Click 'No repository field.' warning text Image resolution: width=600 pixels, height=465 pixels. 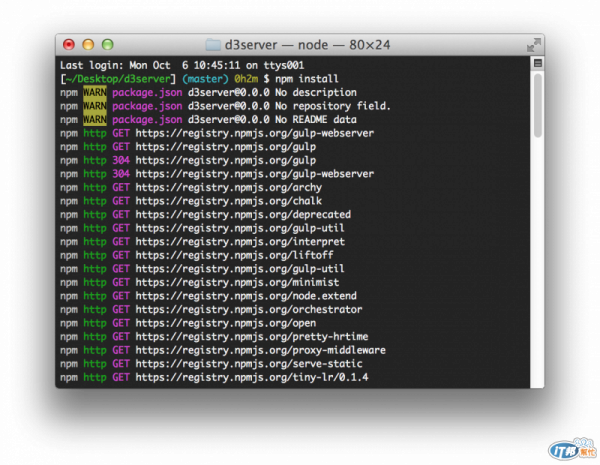[x=333, y=106]
